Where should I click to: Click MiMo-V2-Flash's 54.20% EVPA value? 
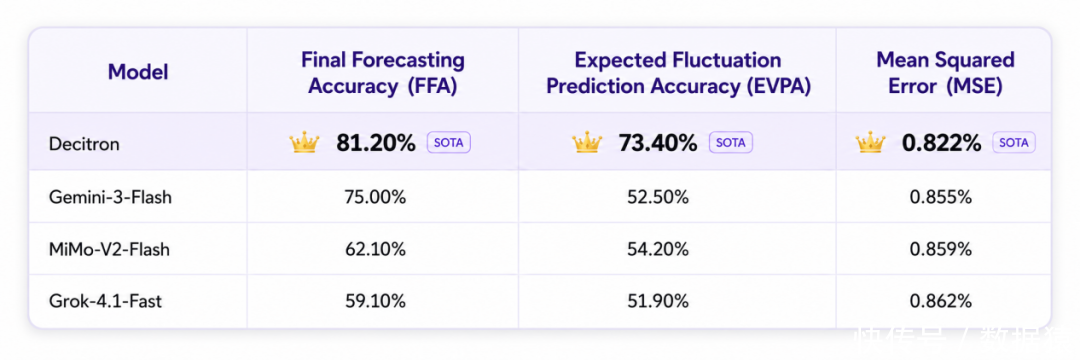pyautogui.click(x=658, y=249)
